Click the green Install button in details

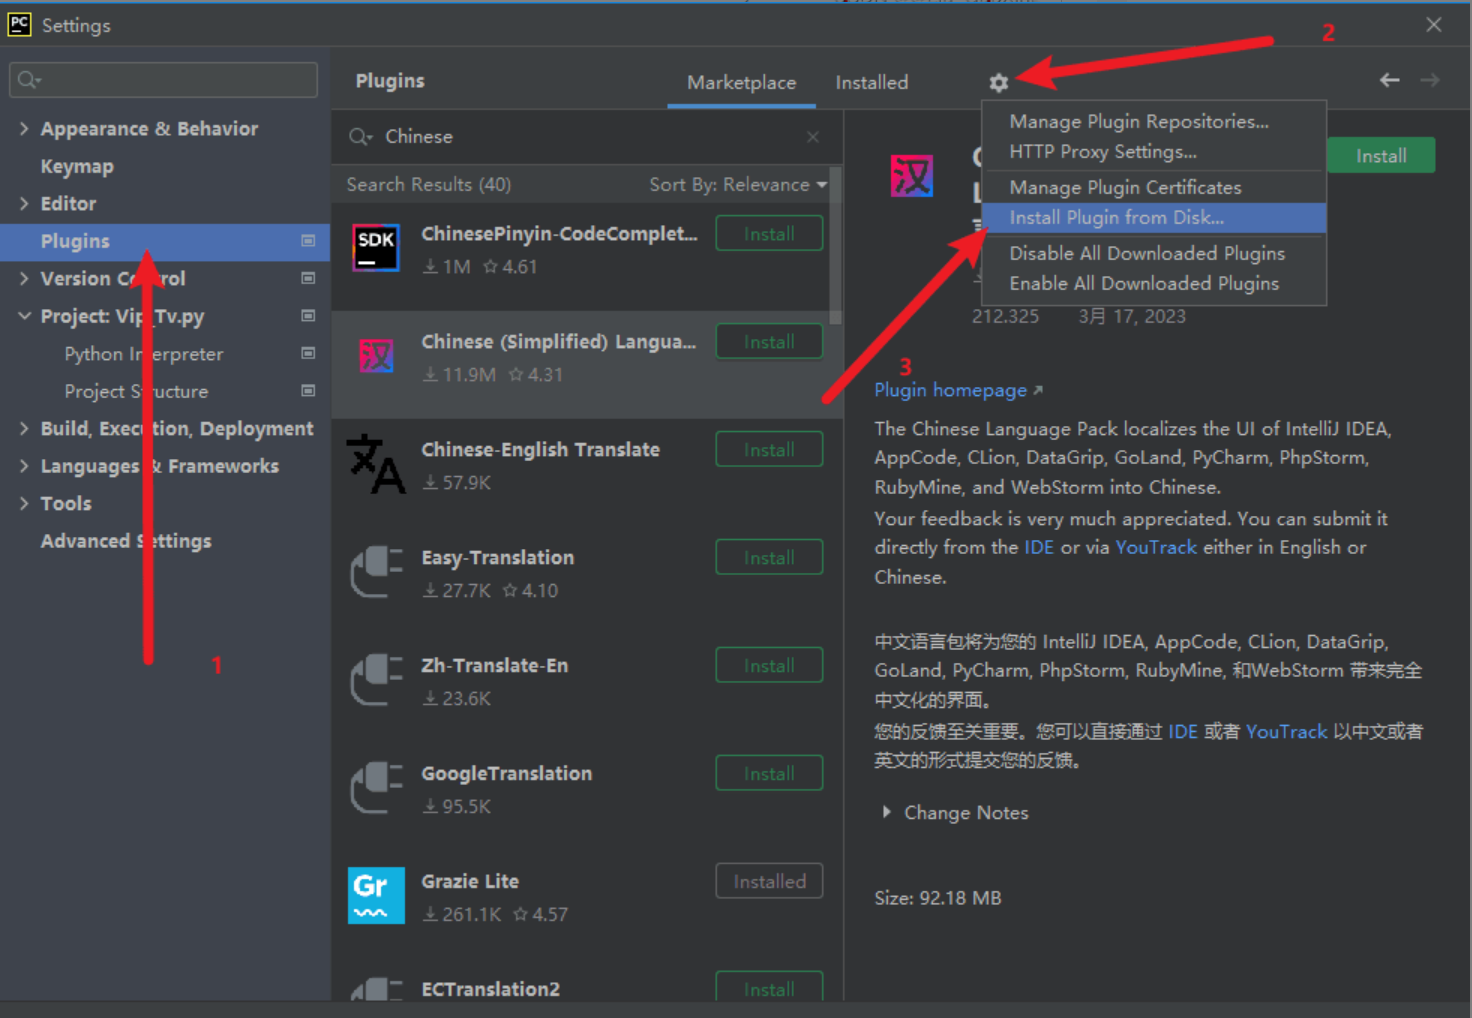tap(1381, 156)
